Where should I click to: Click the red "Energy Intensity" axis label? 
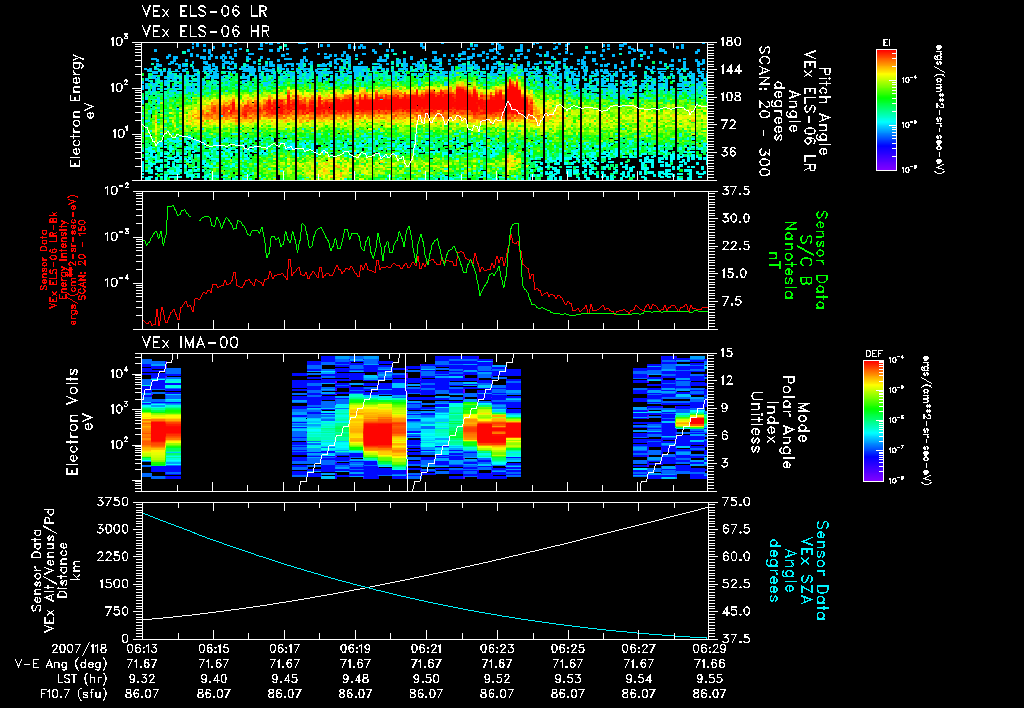63,260
